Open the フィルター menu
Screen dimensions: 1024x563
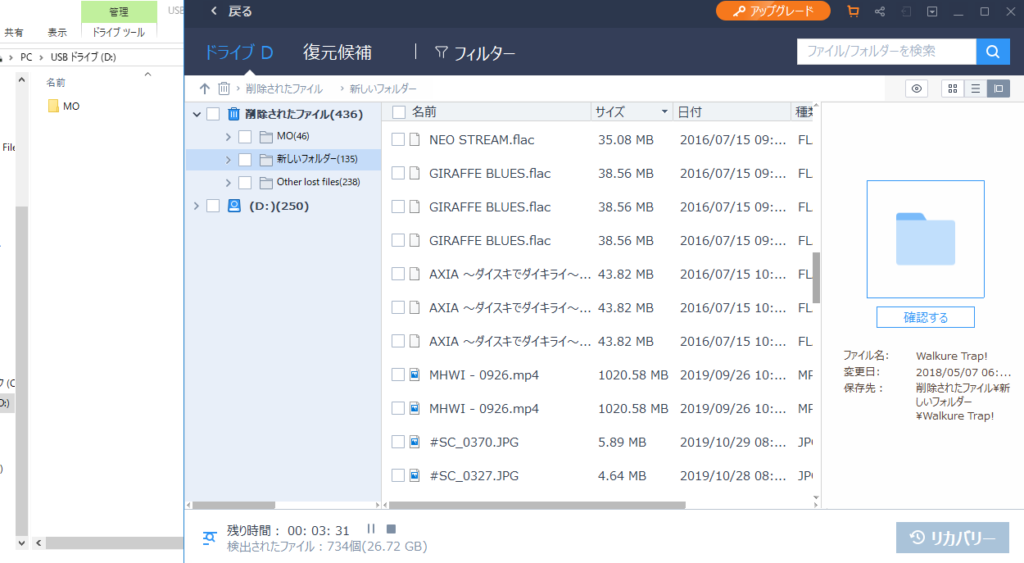(x=475, y=53)
